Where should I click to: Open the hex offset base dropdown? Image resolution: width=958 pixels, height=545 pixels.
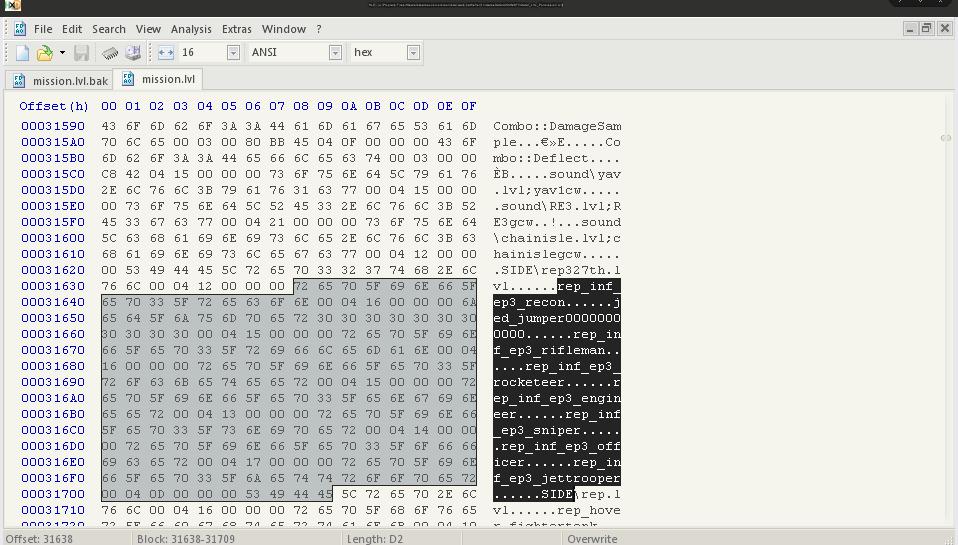pos(413,53)
